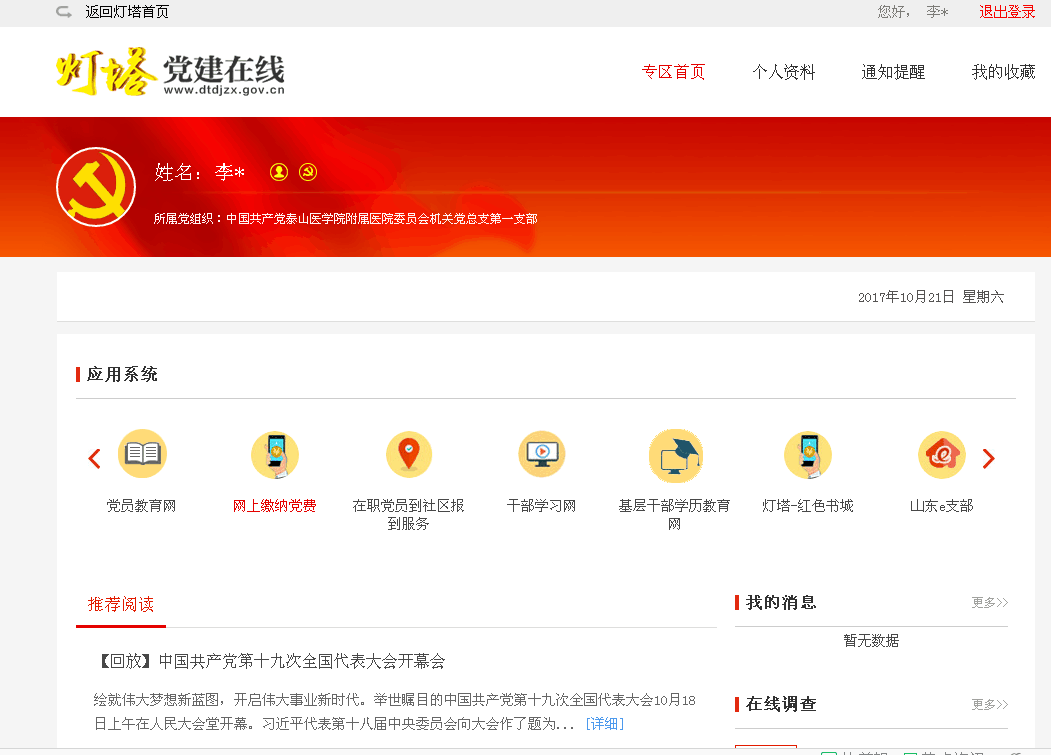Open the 基层干部学历教育网 graduation cap icon

click(x=675, y=456)
